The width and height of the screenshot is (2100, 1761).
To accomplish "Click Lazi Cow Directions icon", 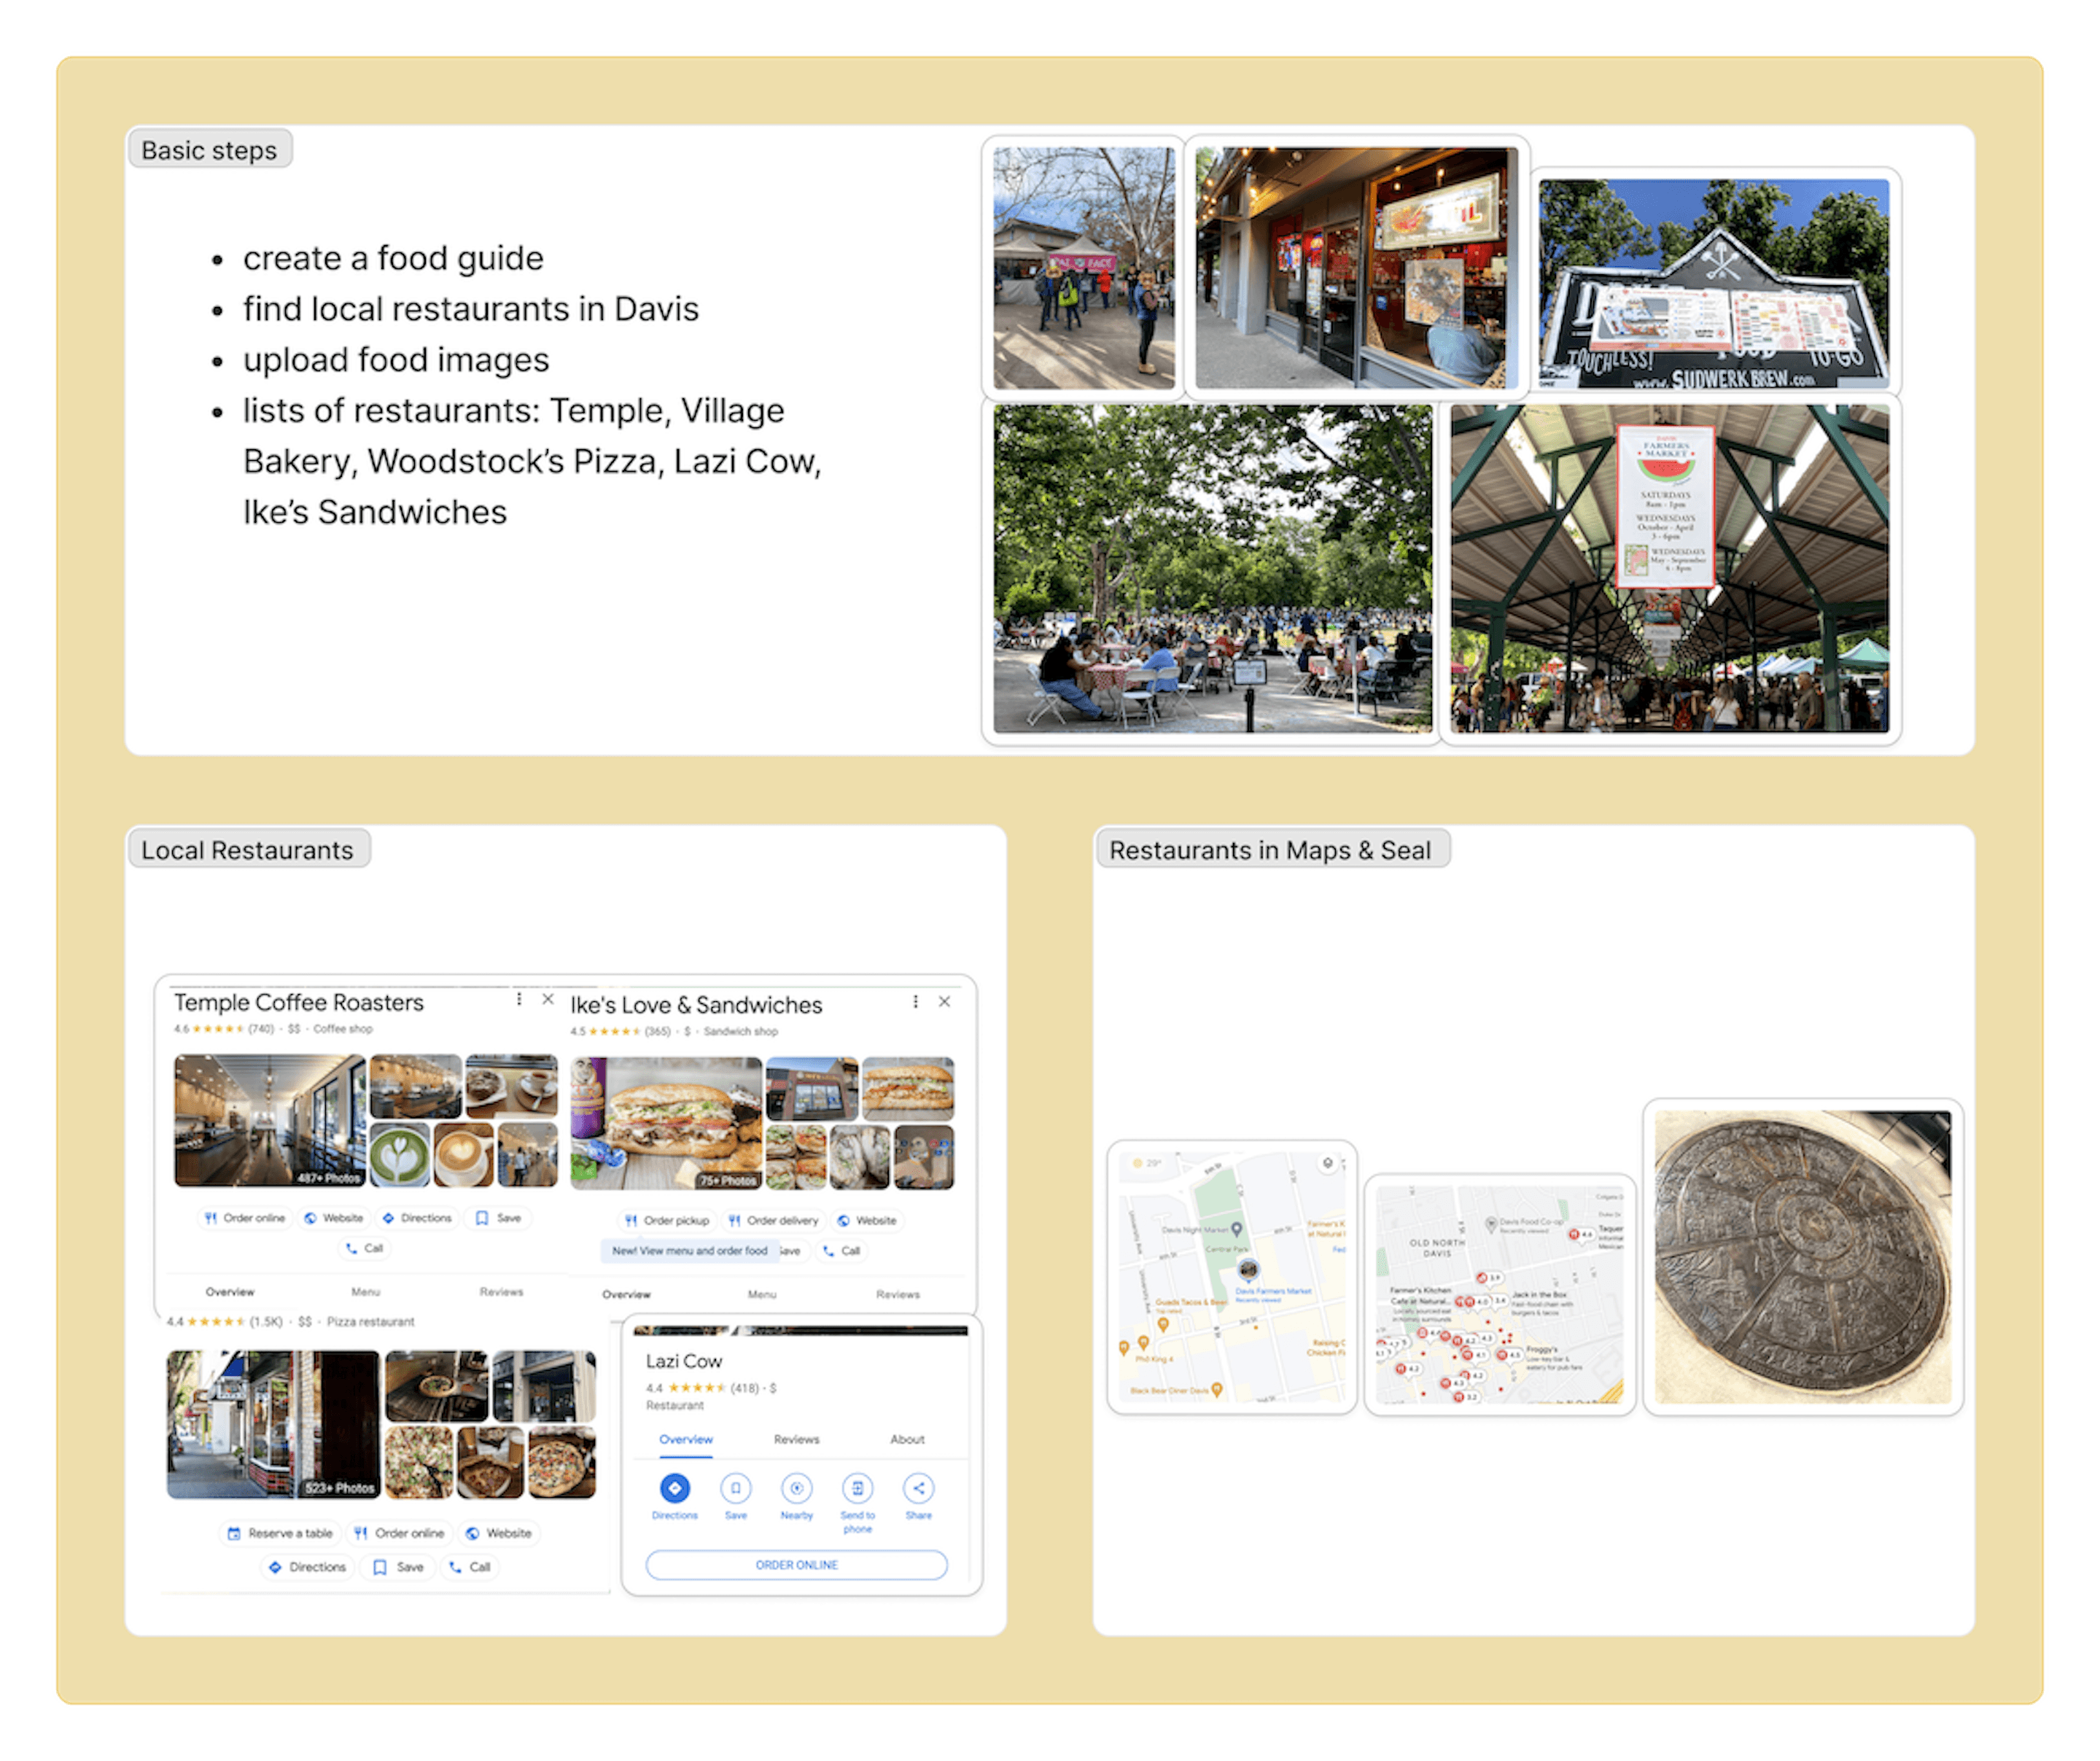I will (x=674, y=1488).
